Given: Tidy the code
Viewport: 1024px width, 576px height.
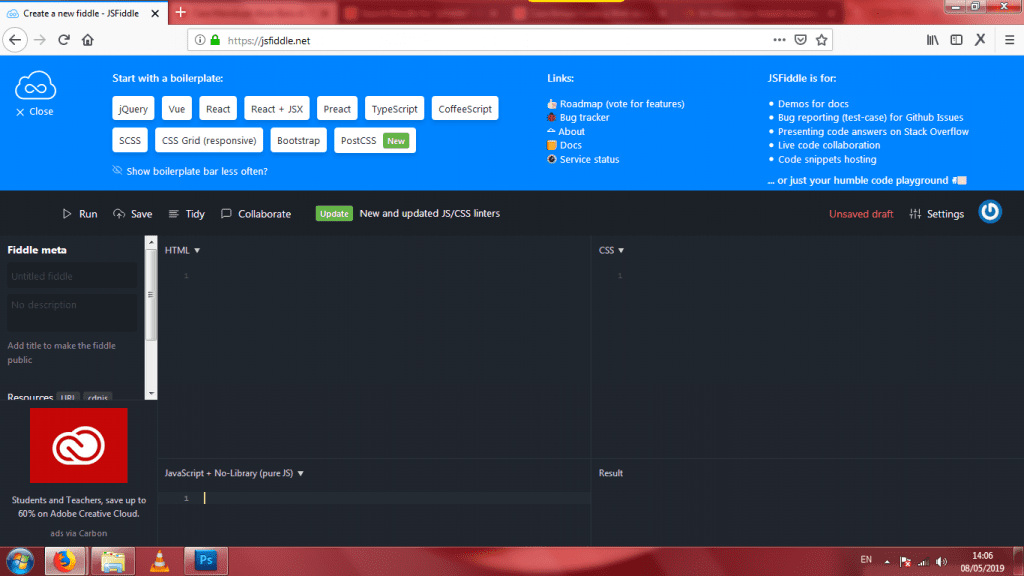Looking at the screenshot, I should click(187, 214).
